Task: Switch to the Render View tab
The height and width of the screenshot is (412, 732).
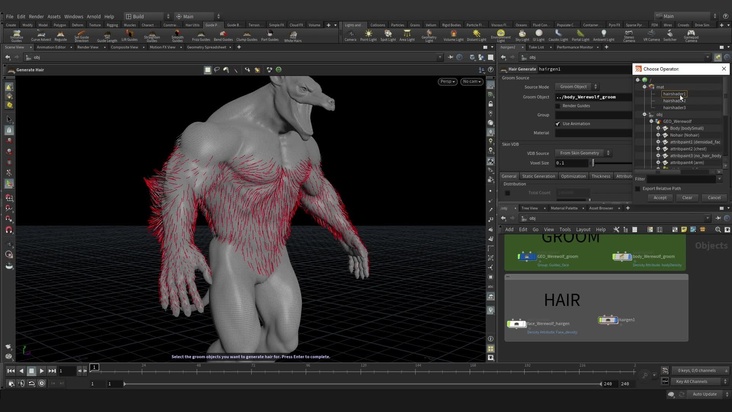Action: click(x=88, y=47)
